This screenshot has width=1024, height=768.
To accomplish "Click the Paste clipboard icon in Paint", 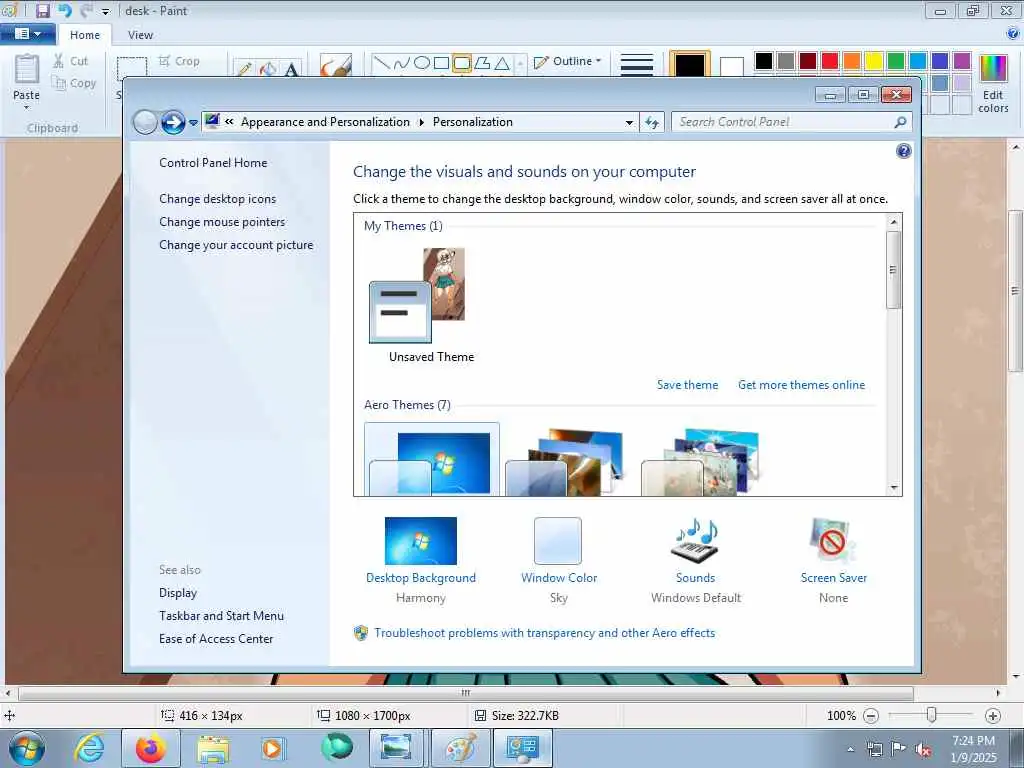I will coord(27,69).
